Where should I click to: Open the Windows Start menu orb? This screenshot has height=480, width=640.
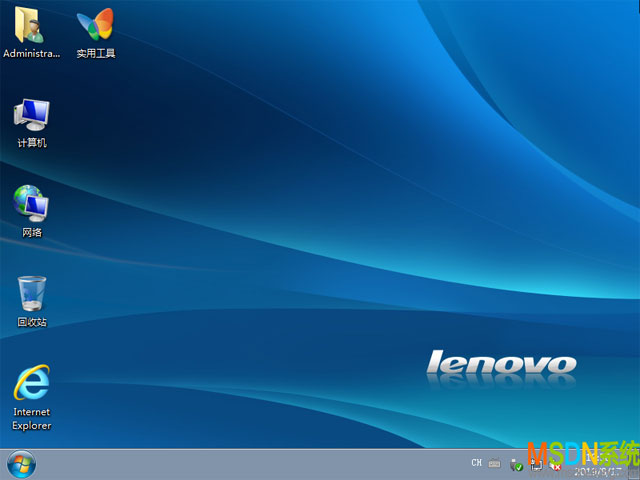point(21,464)
